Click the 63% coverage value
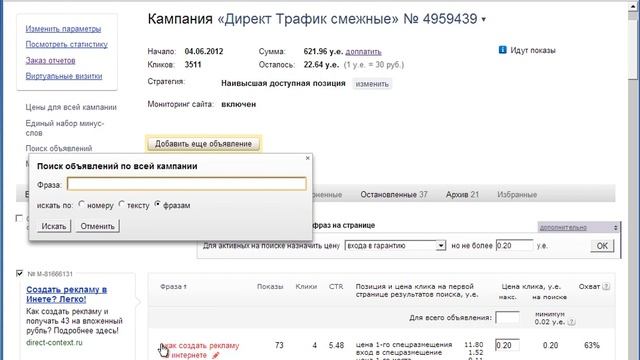This screenshot has height=360, width=640. (x=591, y=345)
